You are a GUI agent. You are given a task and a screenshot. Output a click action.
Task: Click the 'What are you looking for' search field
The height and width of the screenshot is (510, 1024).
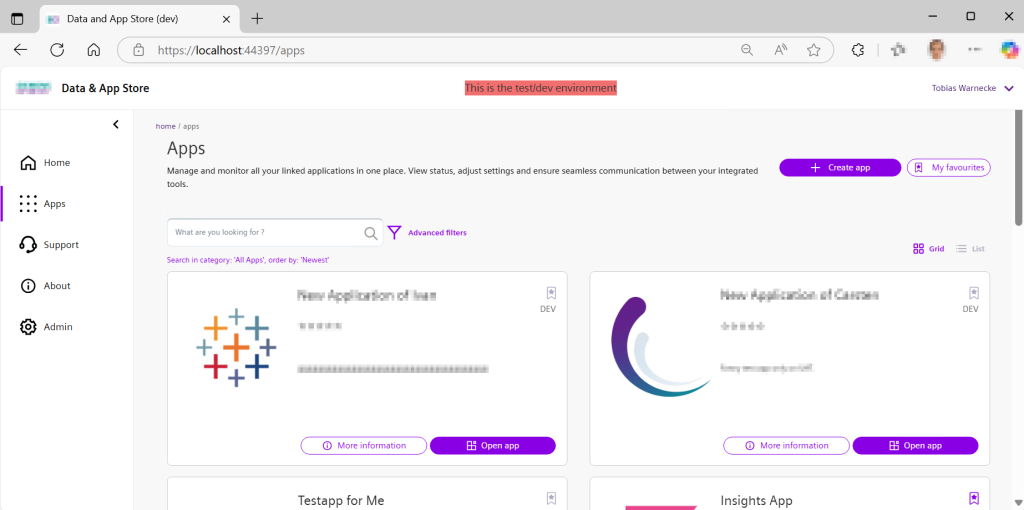pyautogui.click(x=265, y=233)
